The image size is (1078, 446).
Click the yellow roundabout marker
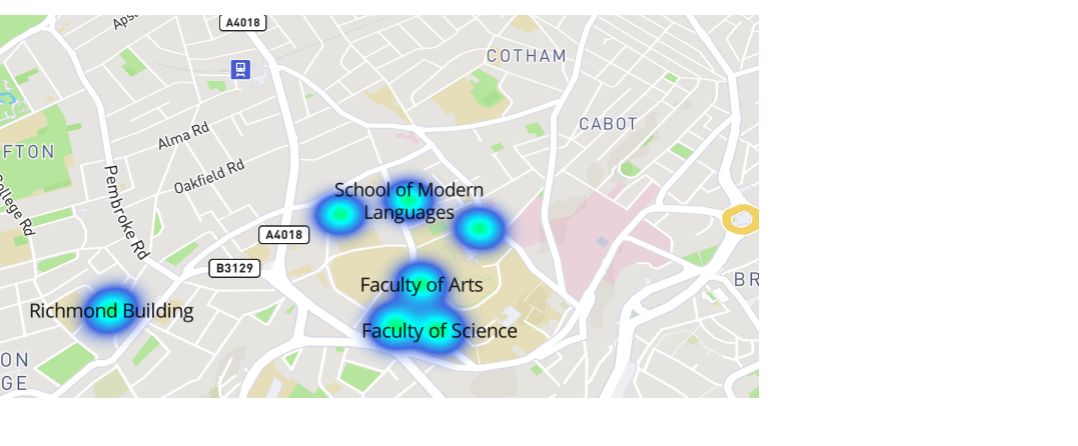(741, 219)
